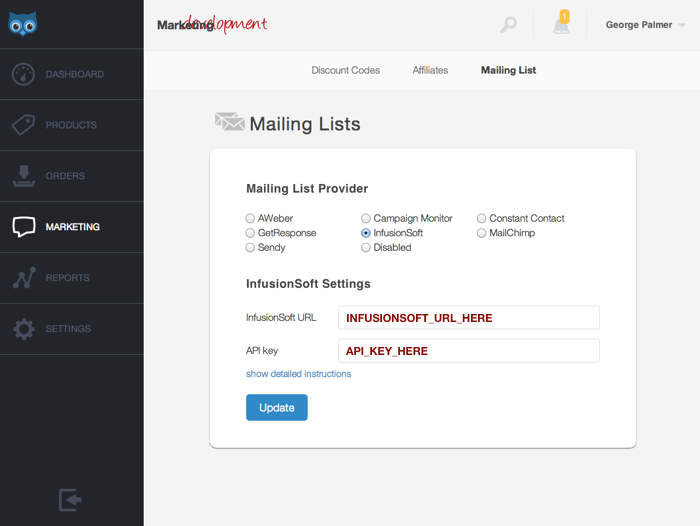Open the Dashboard gauge icon
Screen dimensions: 700x526
(x=23, y=74)
